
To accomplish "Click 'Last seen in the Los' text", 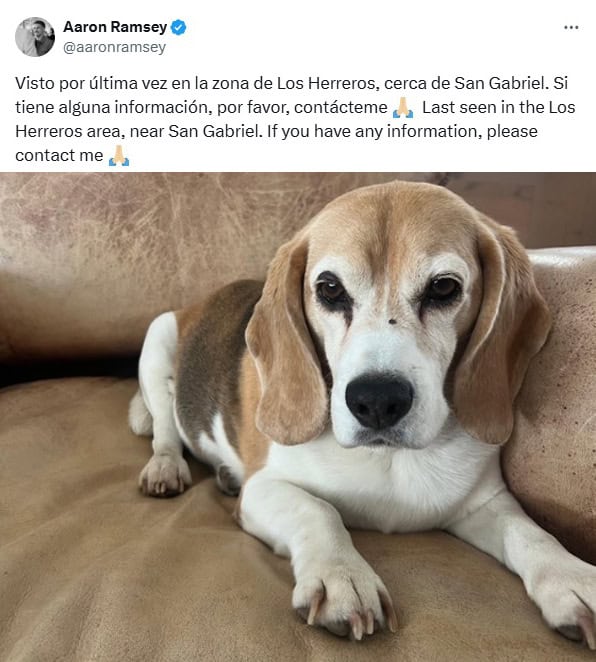I will 498,107.
